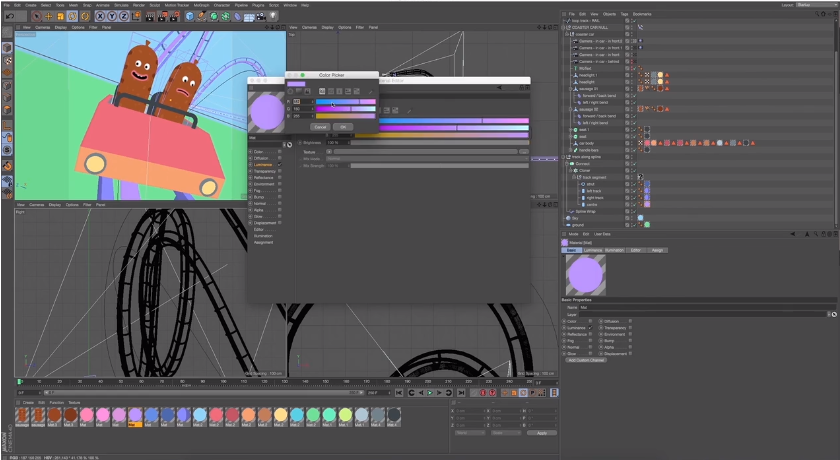Screen dimensions: 840x460
Task: Collapse the coaster car group
Action: (x=567, y=34)
